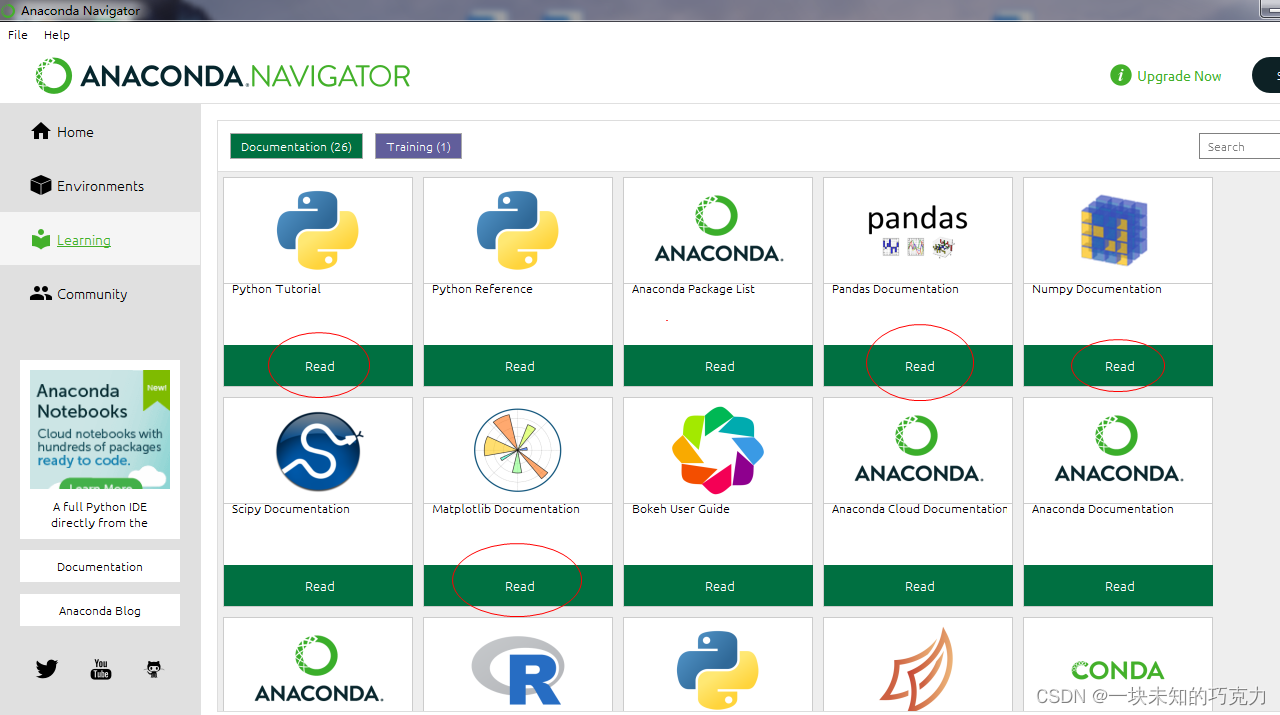Viewport: 1280px width, 715px height.
Task: Click the Anaconda Documentation logo thumbnail
Action: (x=1118, y=449)
